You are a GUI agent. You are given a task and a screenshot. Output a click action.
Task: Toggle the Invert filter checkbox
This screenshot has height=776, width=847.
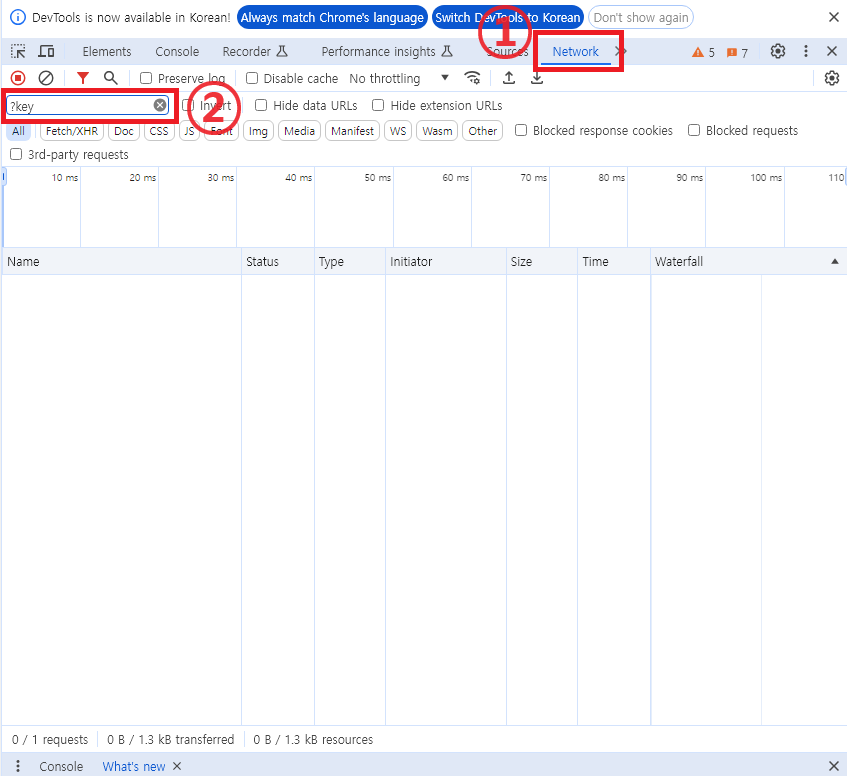(x=187, y=105)
